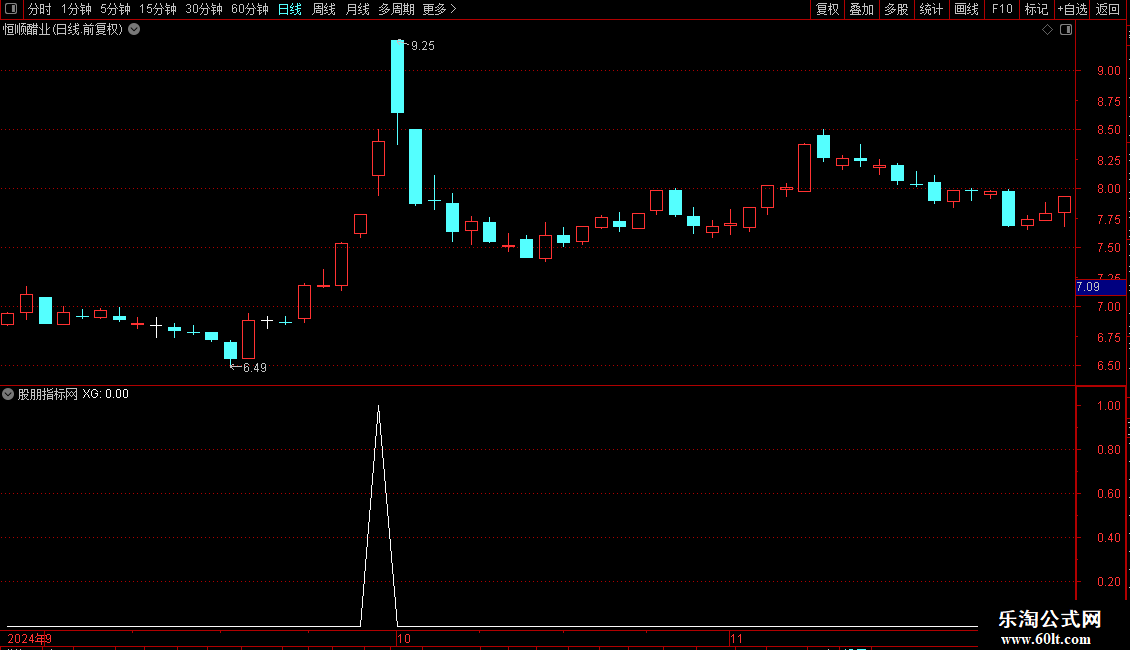Screen dimensions: 1130x650
Task: Switch to 月线 monthly chart
Action: [357, 9]
